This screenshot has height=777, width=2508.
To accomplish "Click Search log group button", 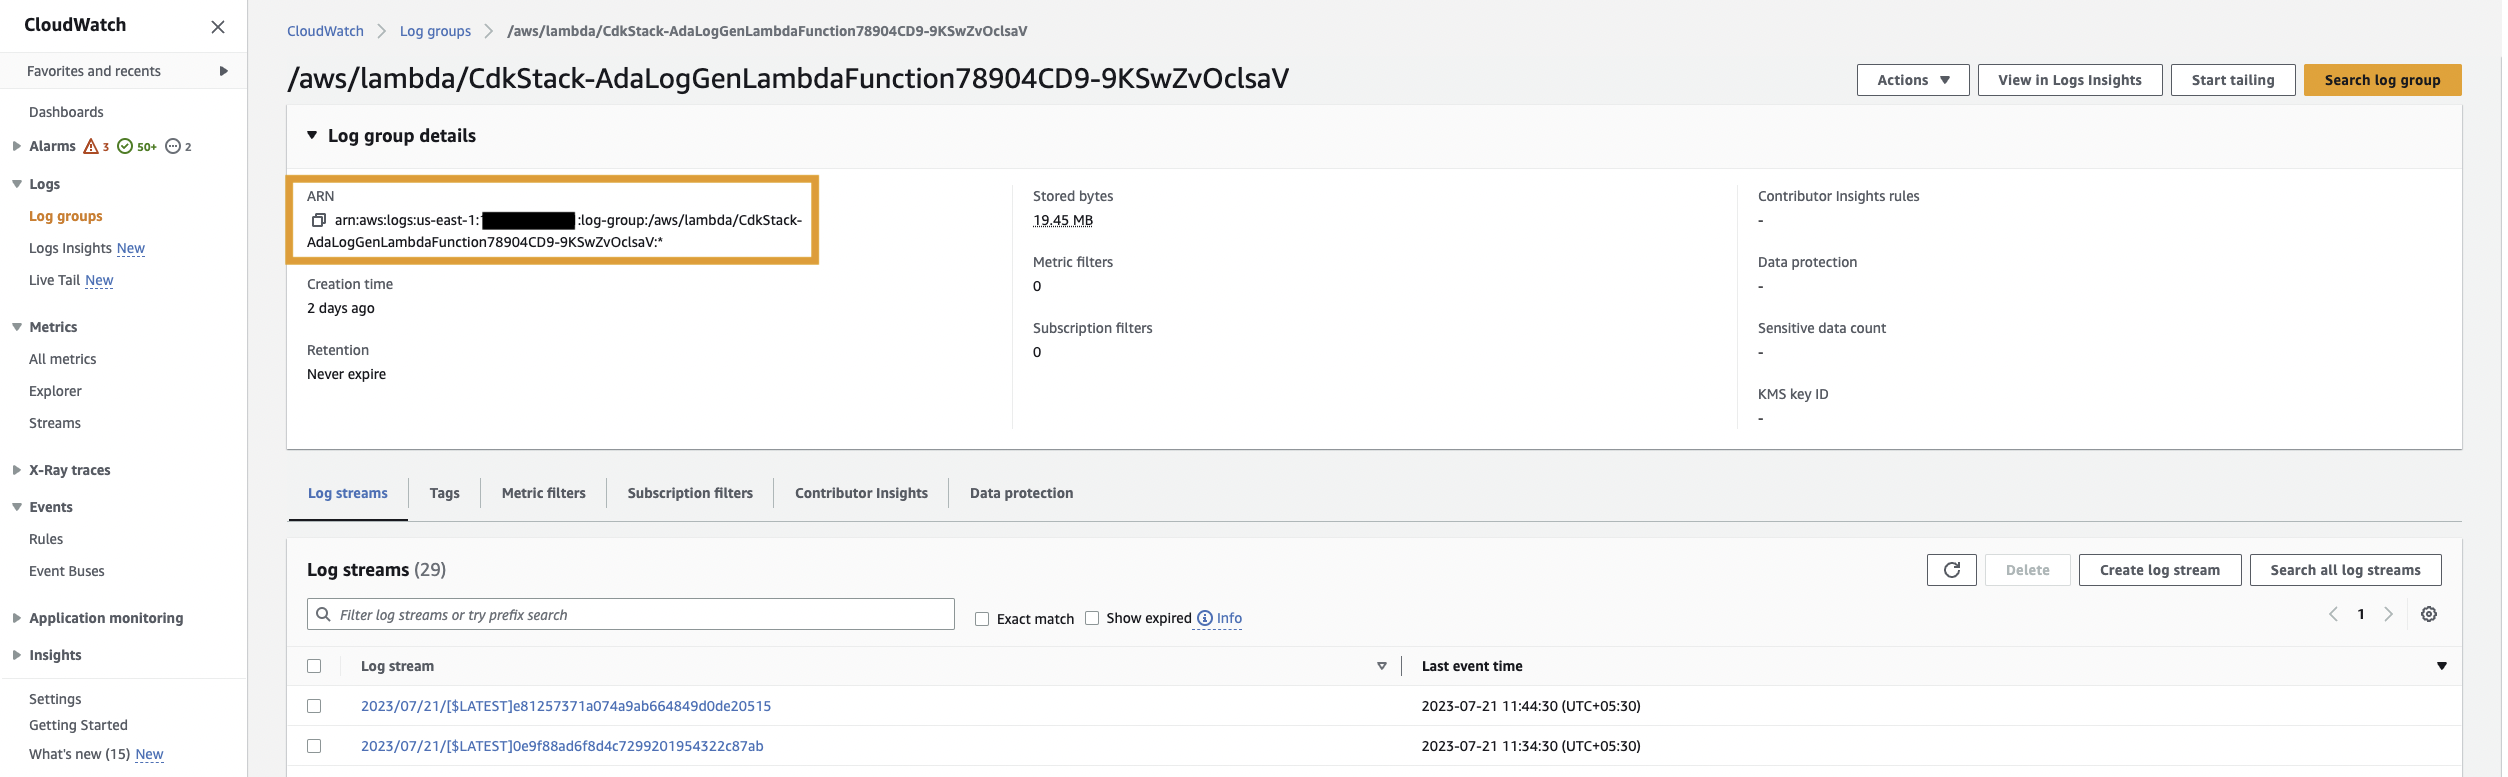I will pos(2382,80).
